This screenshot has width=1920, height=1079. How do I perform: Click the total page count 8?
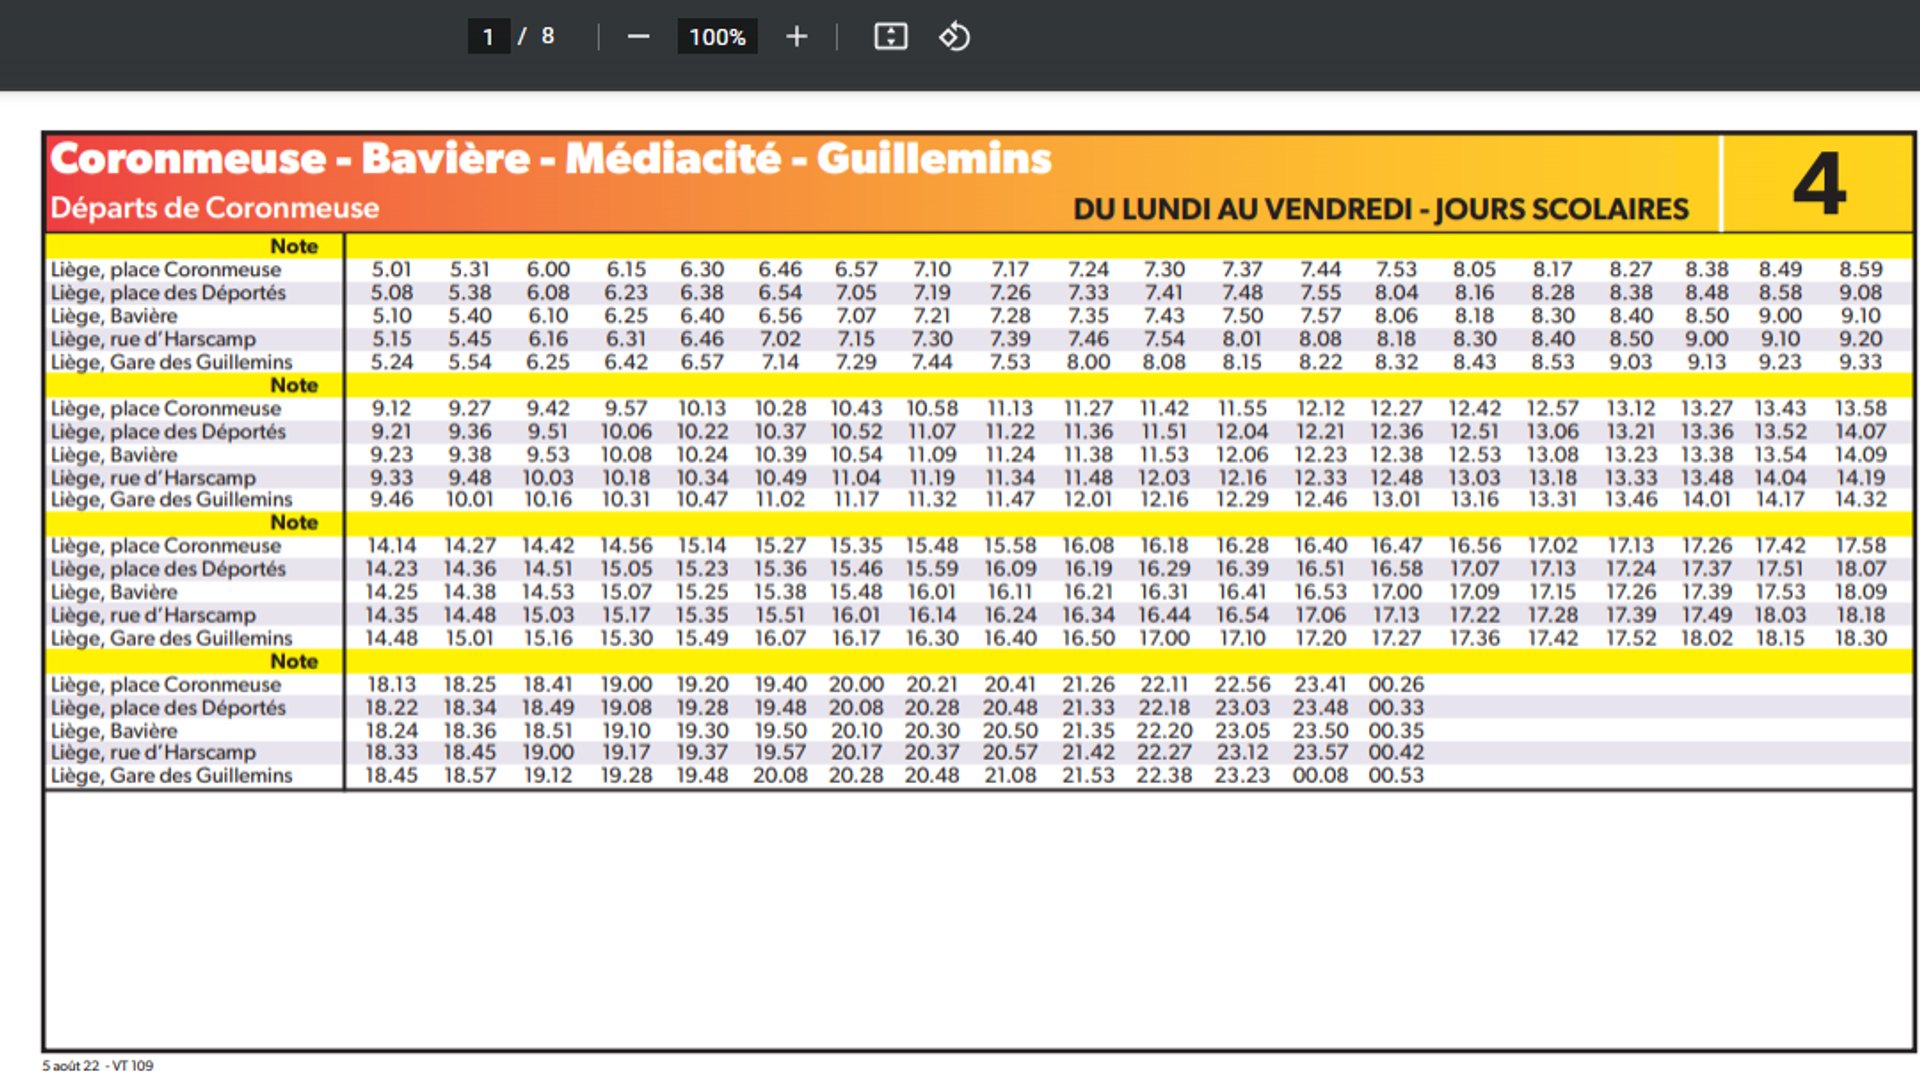(x=548, y=36)
